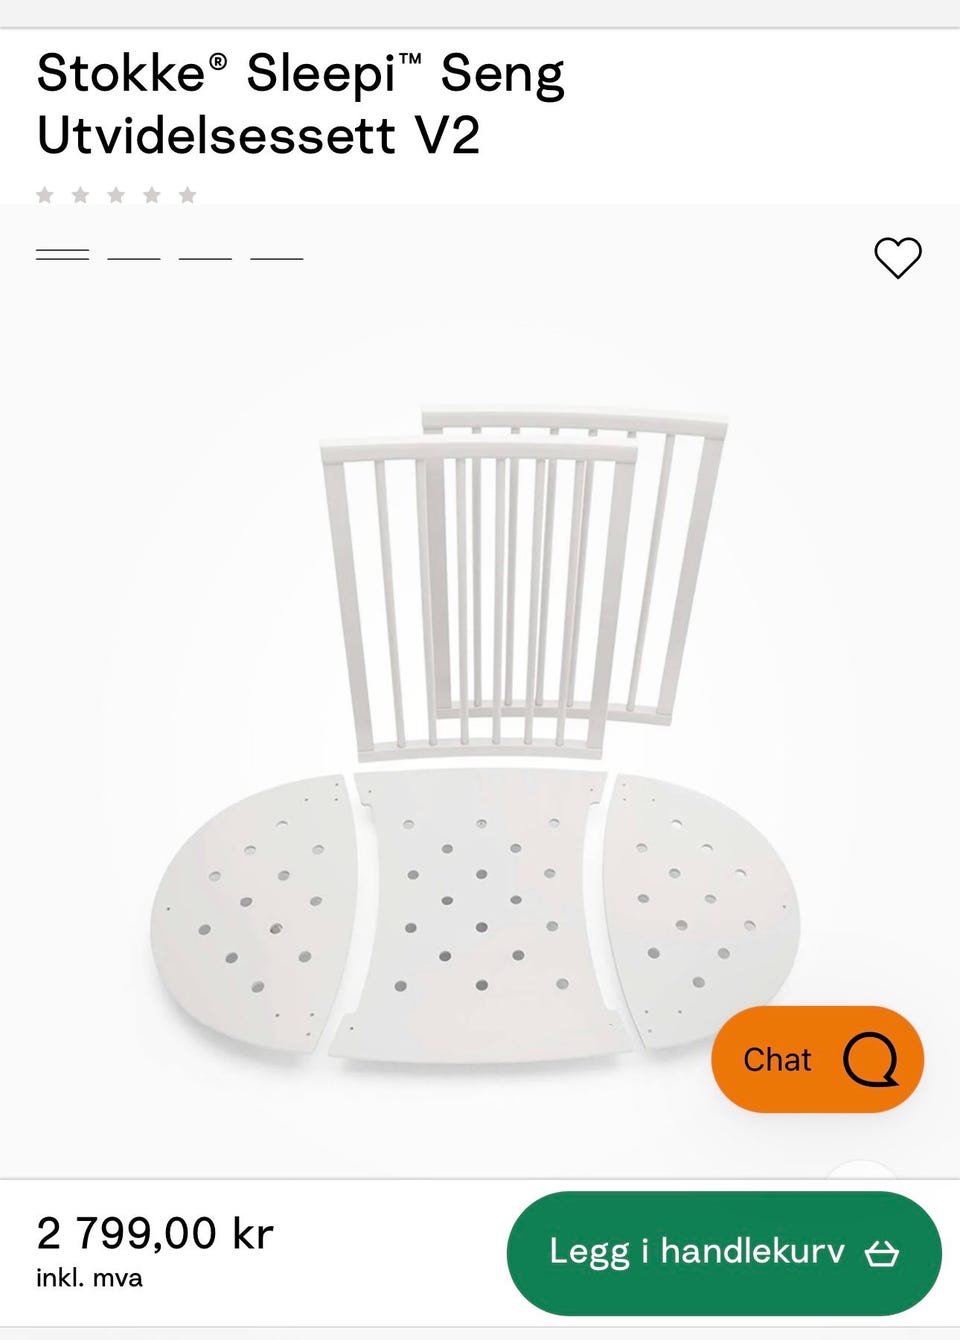The image size is (960, 1340).
Task: Add item via Legg i handlekurv button
Action: click(x=724, y=1253)
